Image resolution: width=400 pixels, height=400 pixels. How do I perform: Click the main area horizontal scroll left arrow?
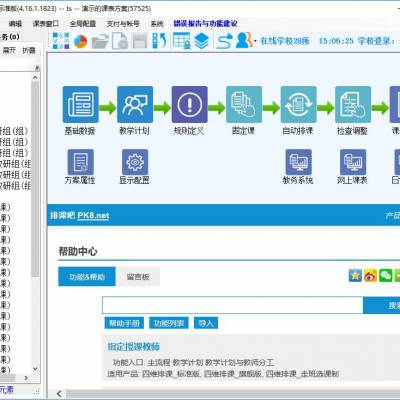pyautogui.click(x=59, y=394)
